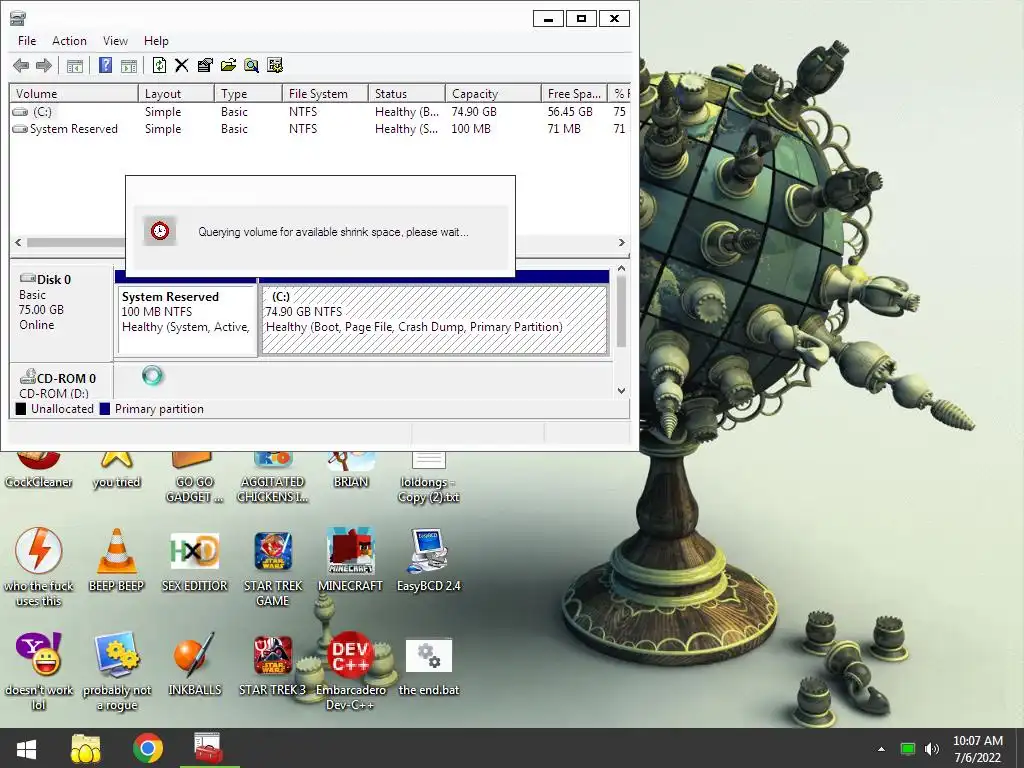Select the Embarcadero Dev-C++ desktop icon

click(x=351, y=671)
